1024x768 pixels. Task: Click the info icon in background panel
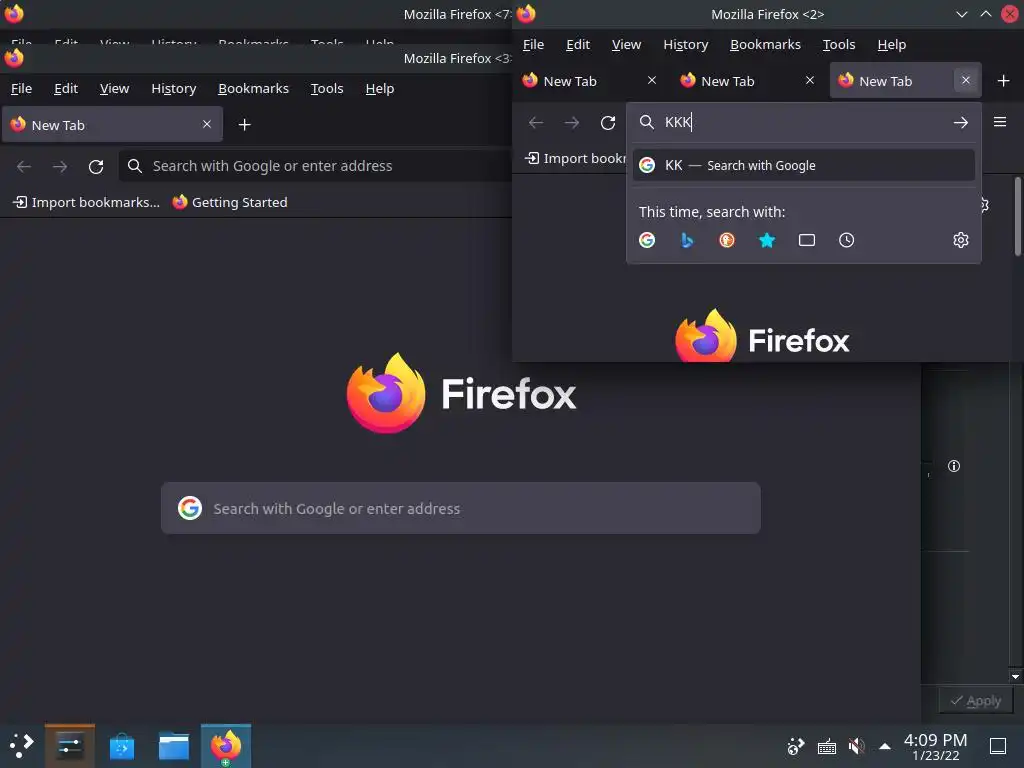(x=954, y=466)
